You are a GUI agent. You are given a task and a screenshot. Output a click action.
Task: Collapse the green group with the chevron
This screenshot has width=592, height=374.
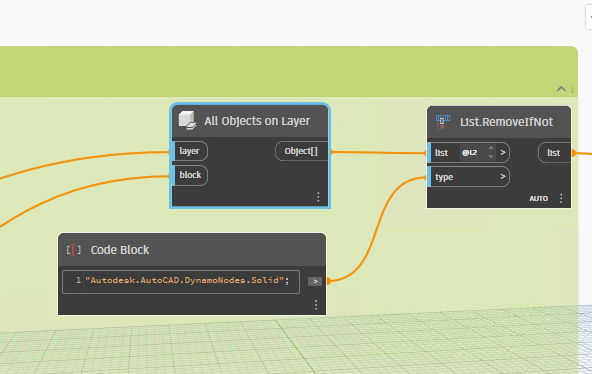(561, 89)
